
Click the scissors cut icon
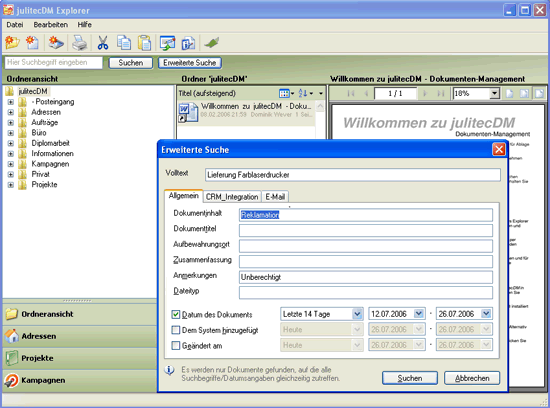click(103, 43)
